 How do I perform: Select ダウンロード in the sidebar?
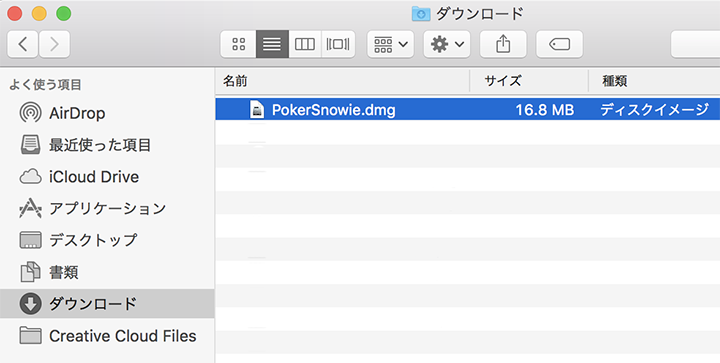[107, 304]
